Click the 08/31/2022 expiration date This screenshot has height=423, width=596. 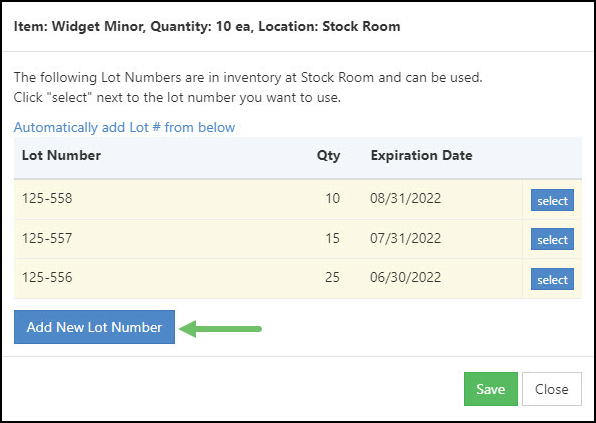coord(406,198)
